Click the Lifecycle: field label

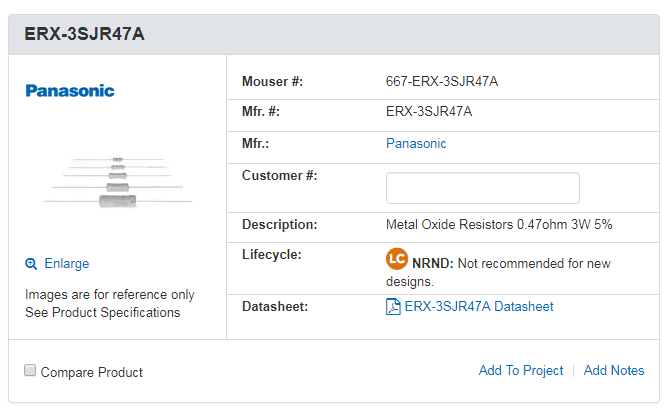coord(271,254)
